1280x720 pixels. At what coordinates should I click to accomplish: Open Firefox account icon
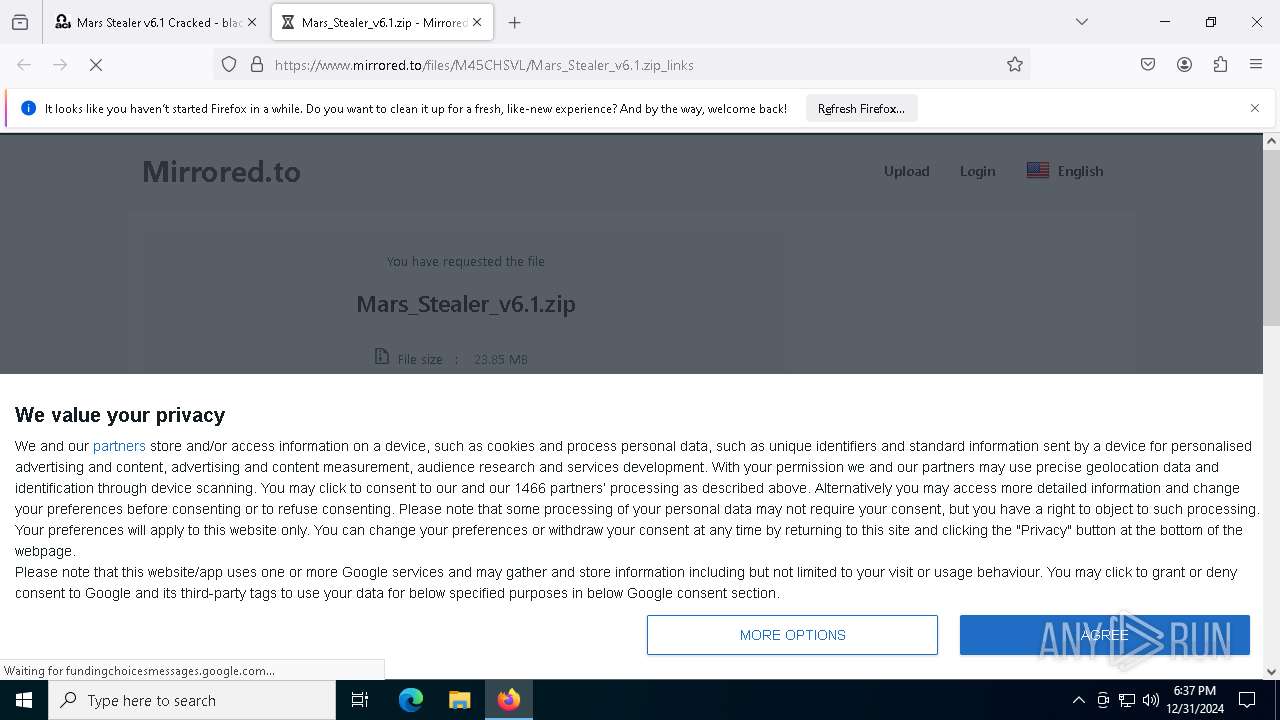point(1184,65)
